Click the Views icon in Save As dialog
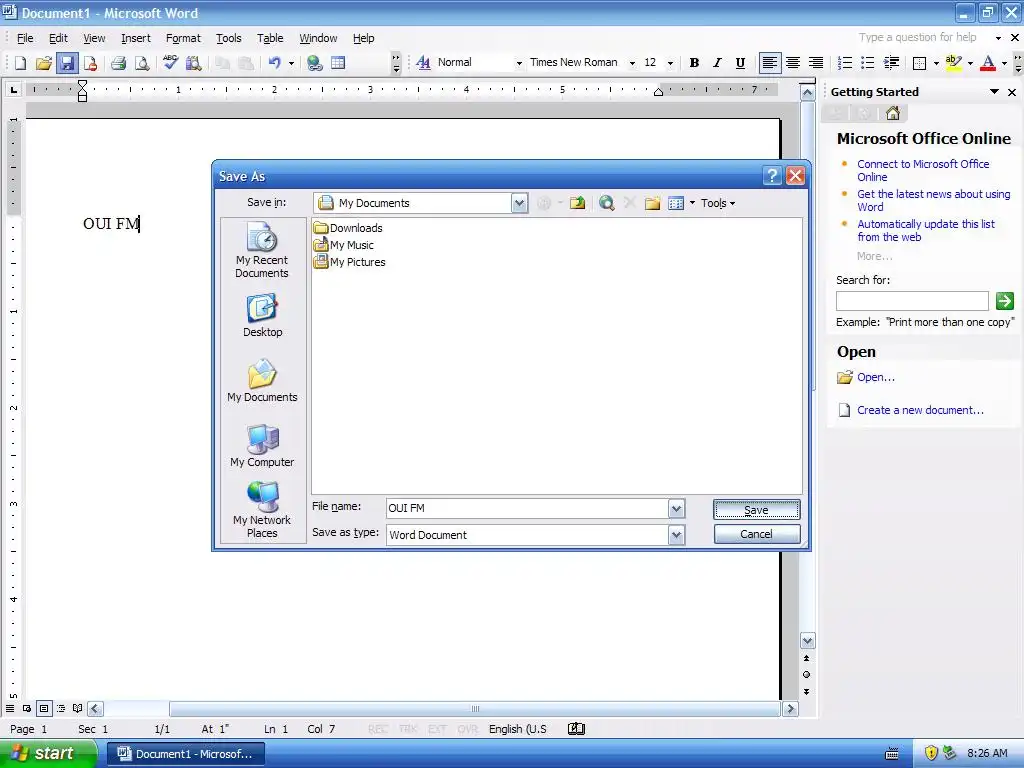 pos(676,203)
